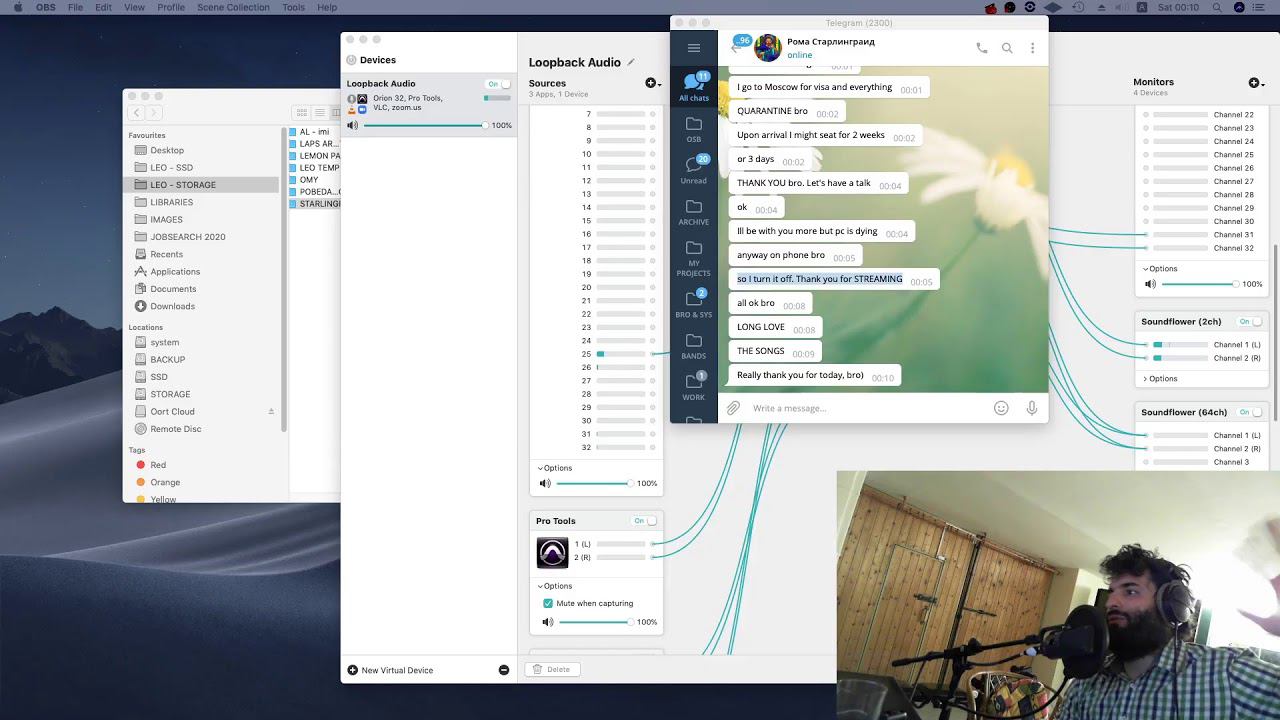This screenshot has height=720, width=1280.
Task: Open All chats in Telegram sidebar
Action: pos(694,87)
